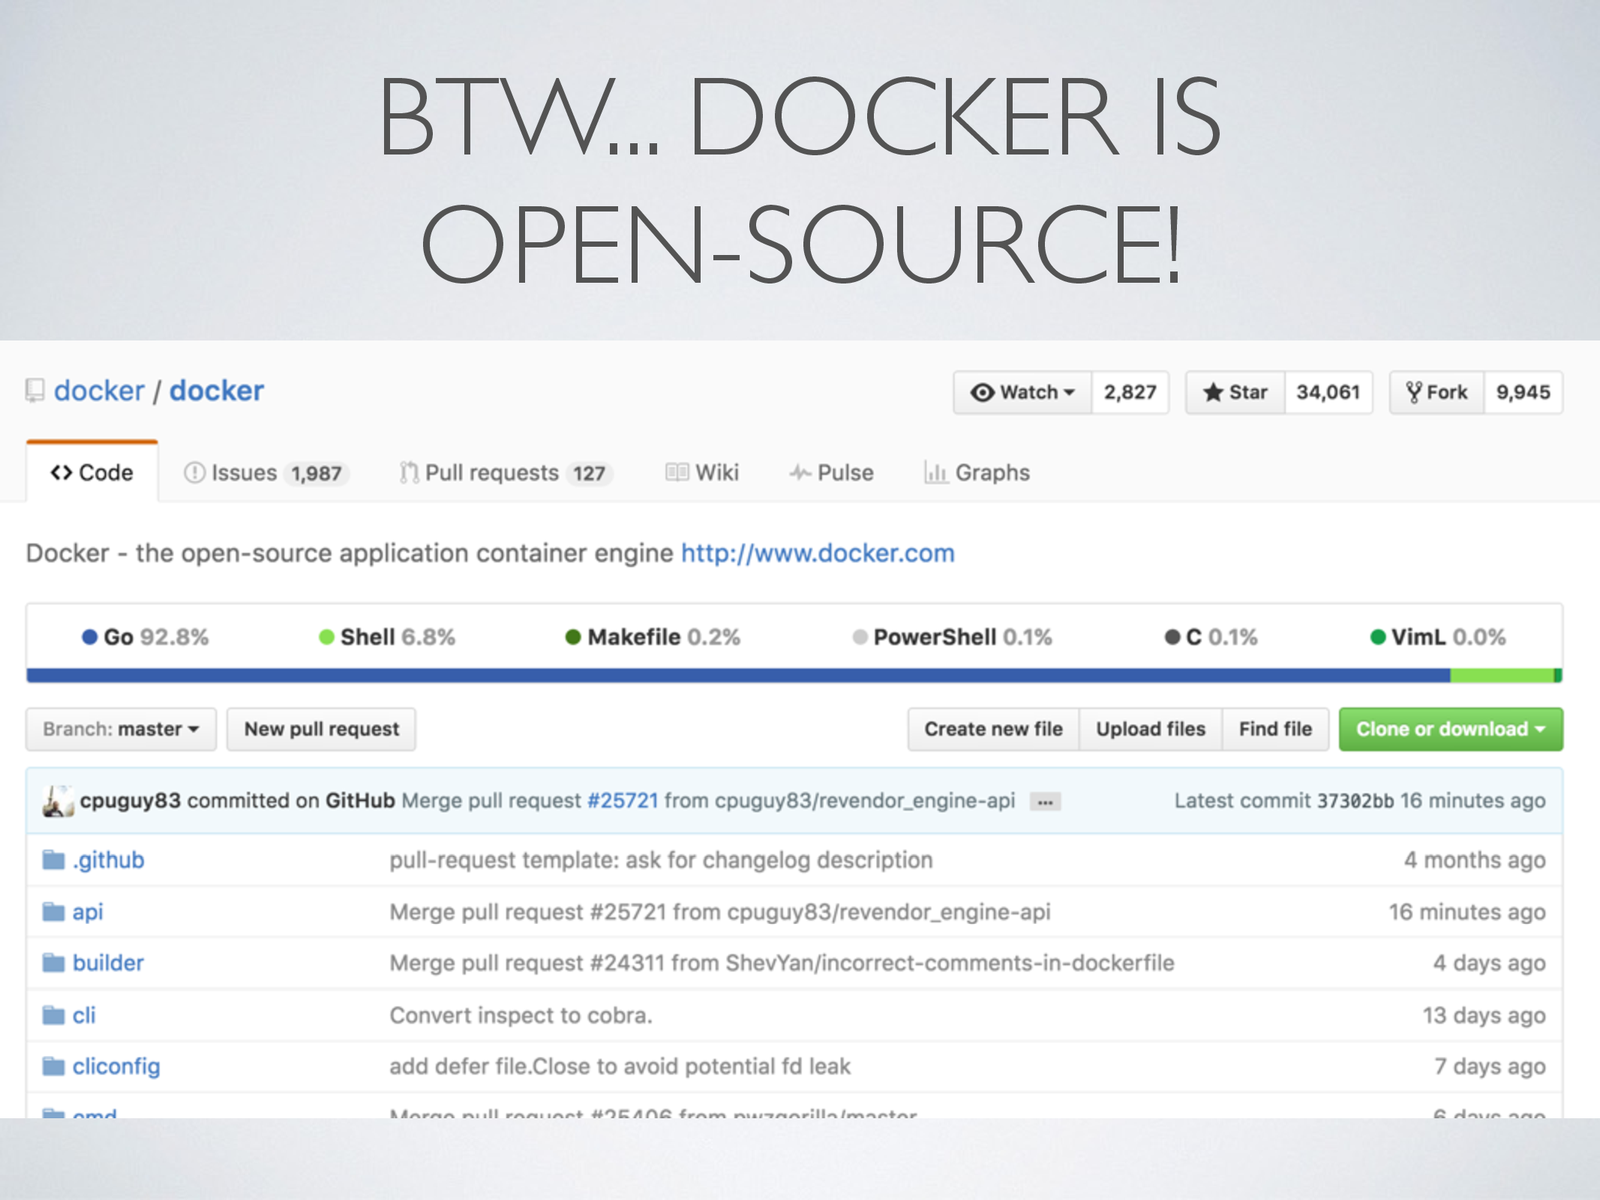
Task: Click Find file button
Action: pos(1275,729)
